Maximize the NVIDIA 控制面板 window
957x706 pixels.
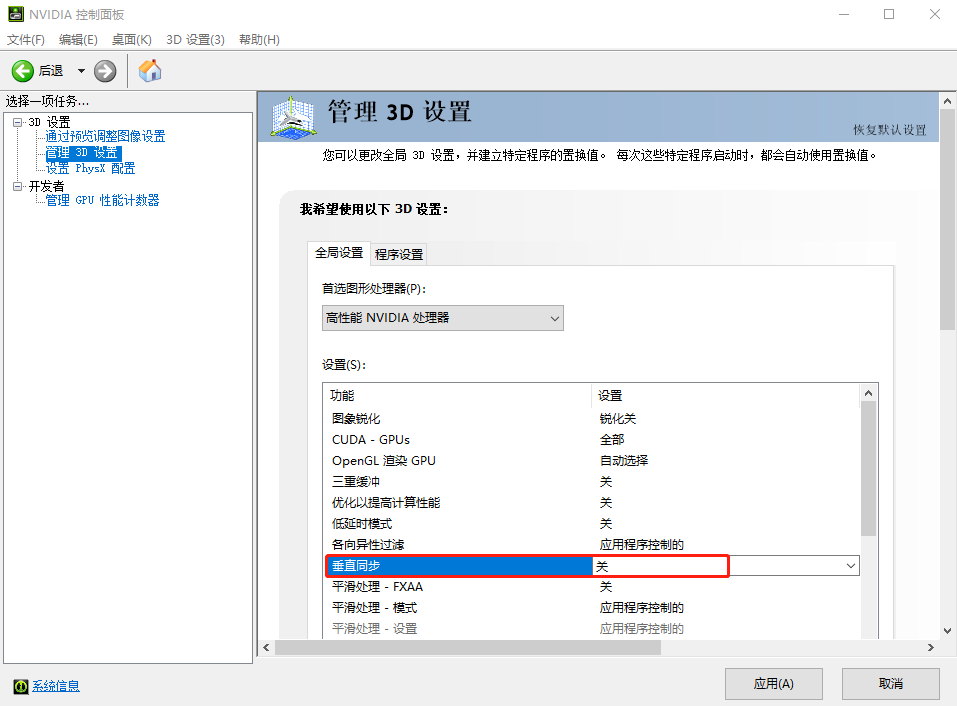(889, 14)
